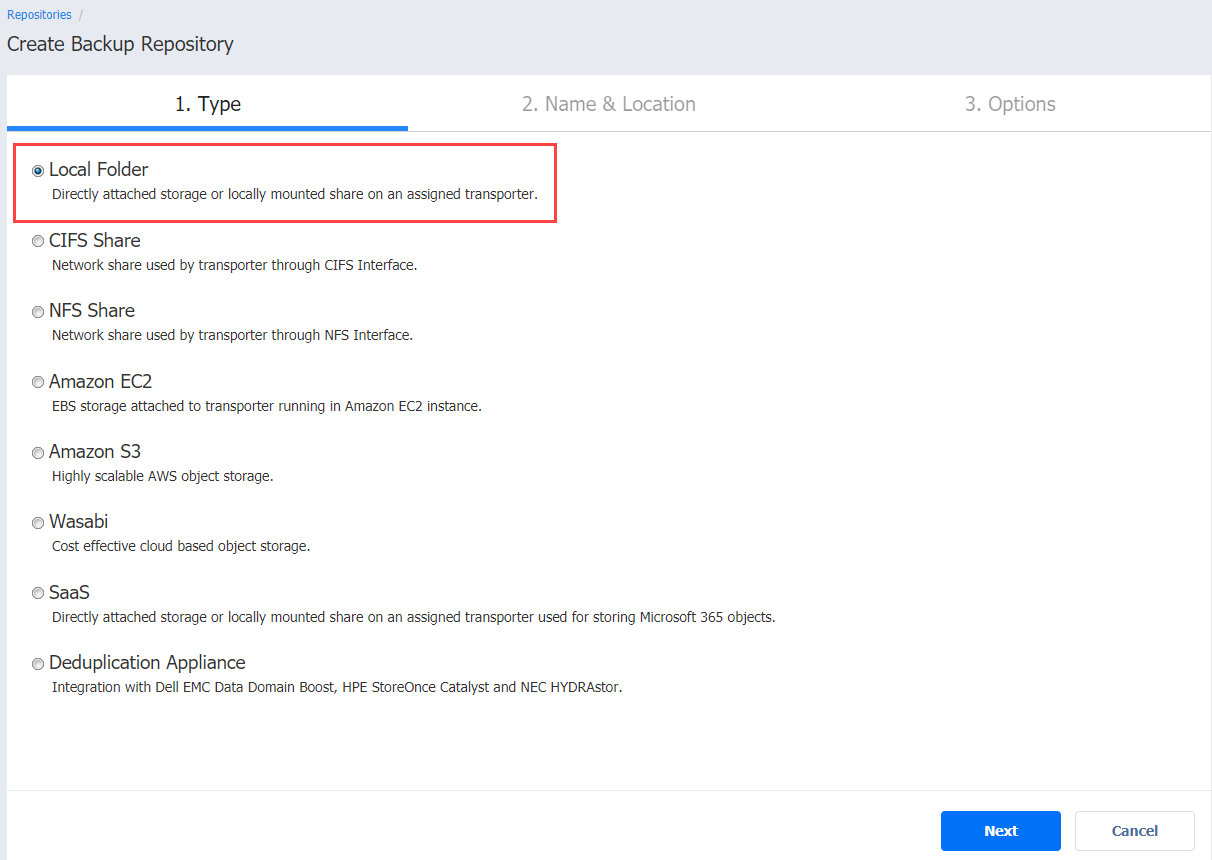Select Wasabi cloud storage option
The image size is (1212, 860).
point(38,522)
